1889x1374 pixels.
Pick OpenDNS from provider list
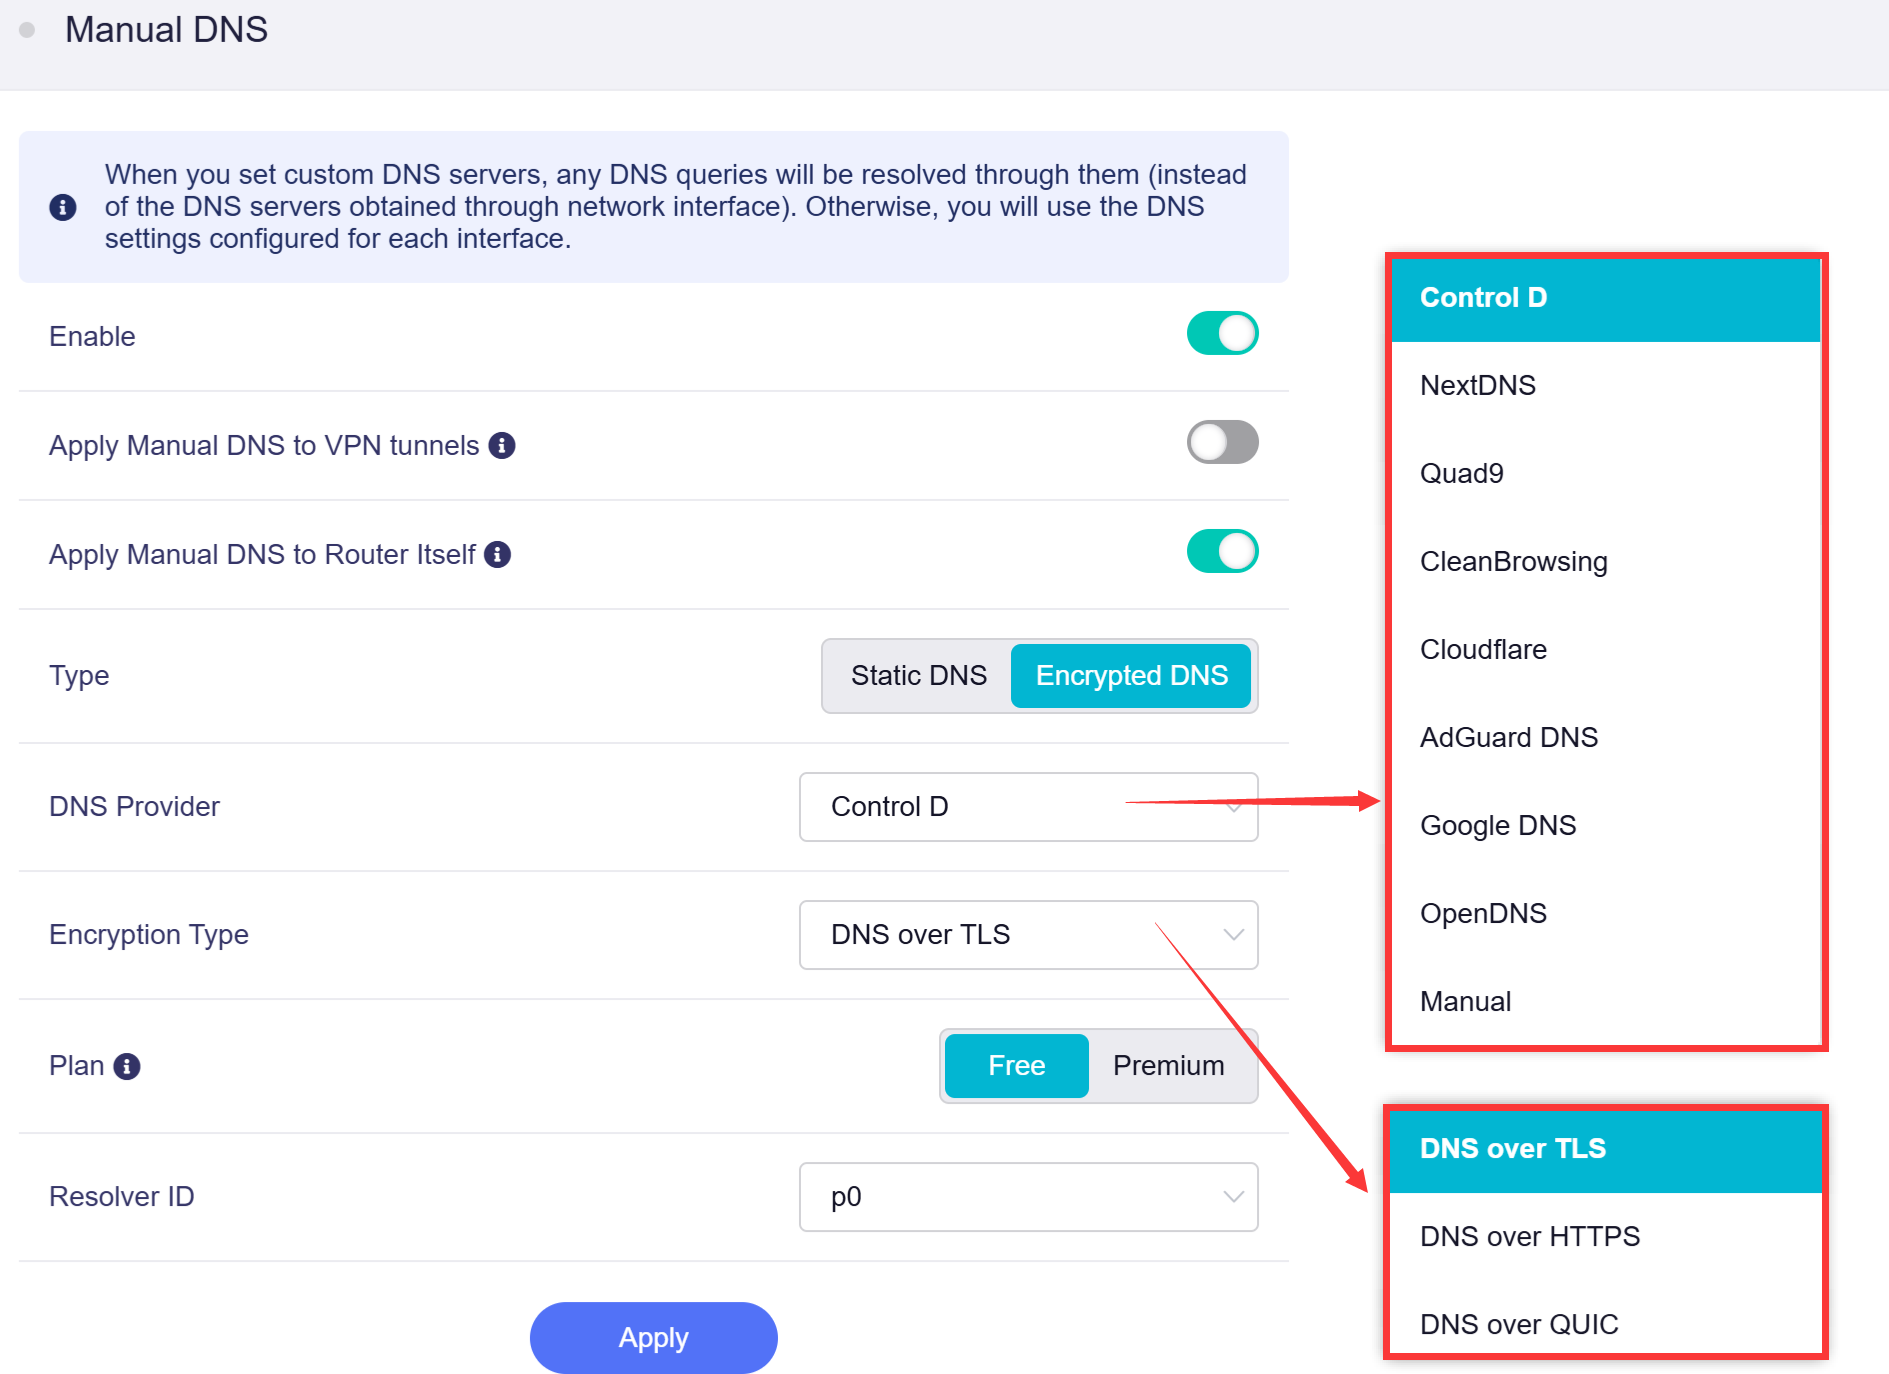[x=1605, y=914]
